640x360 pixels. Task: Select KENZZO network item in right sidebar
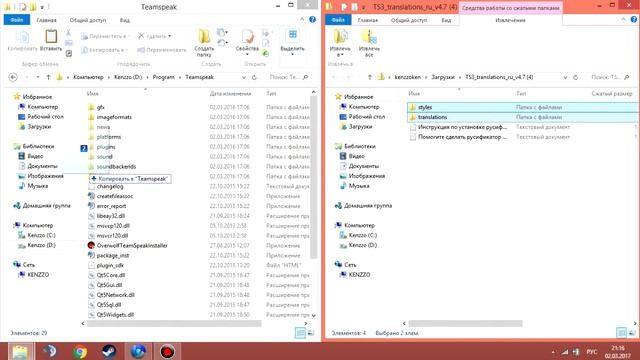point(359,275)
